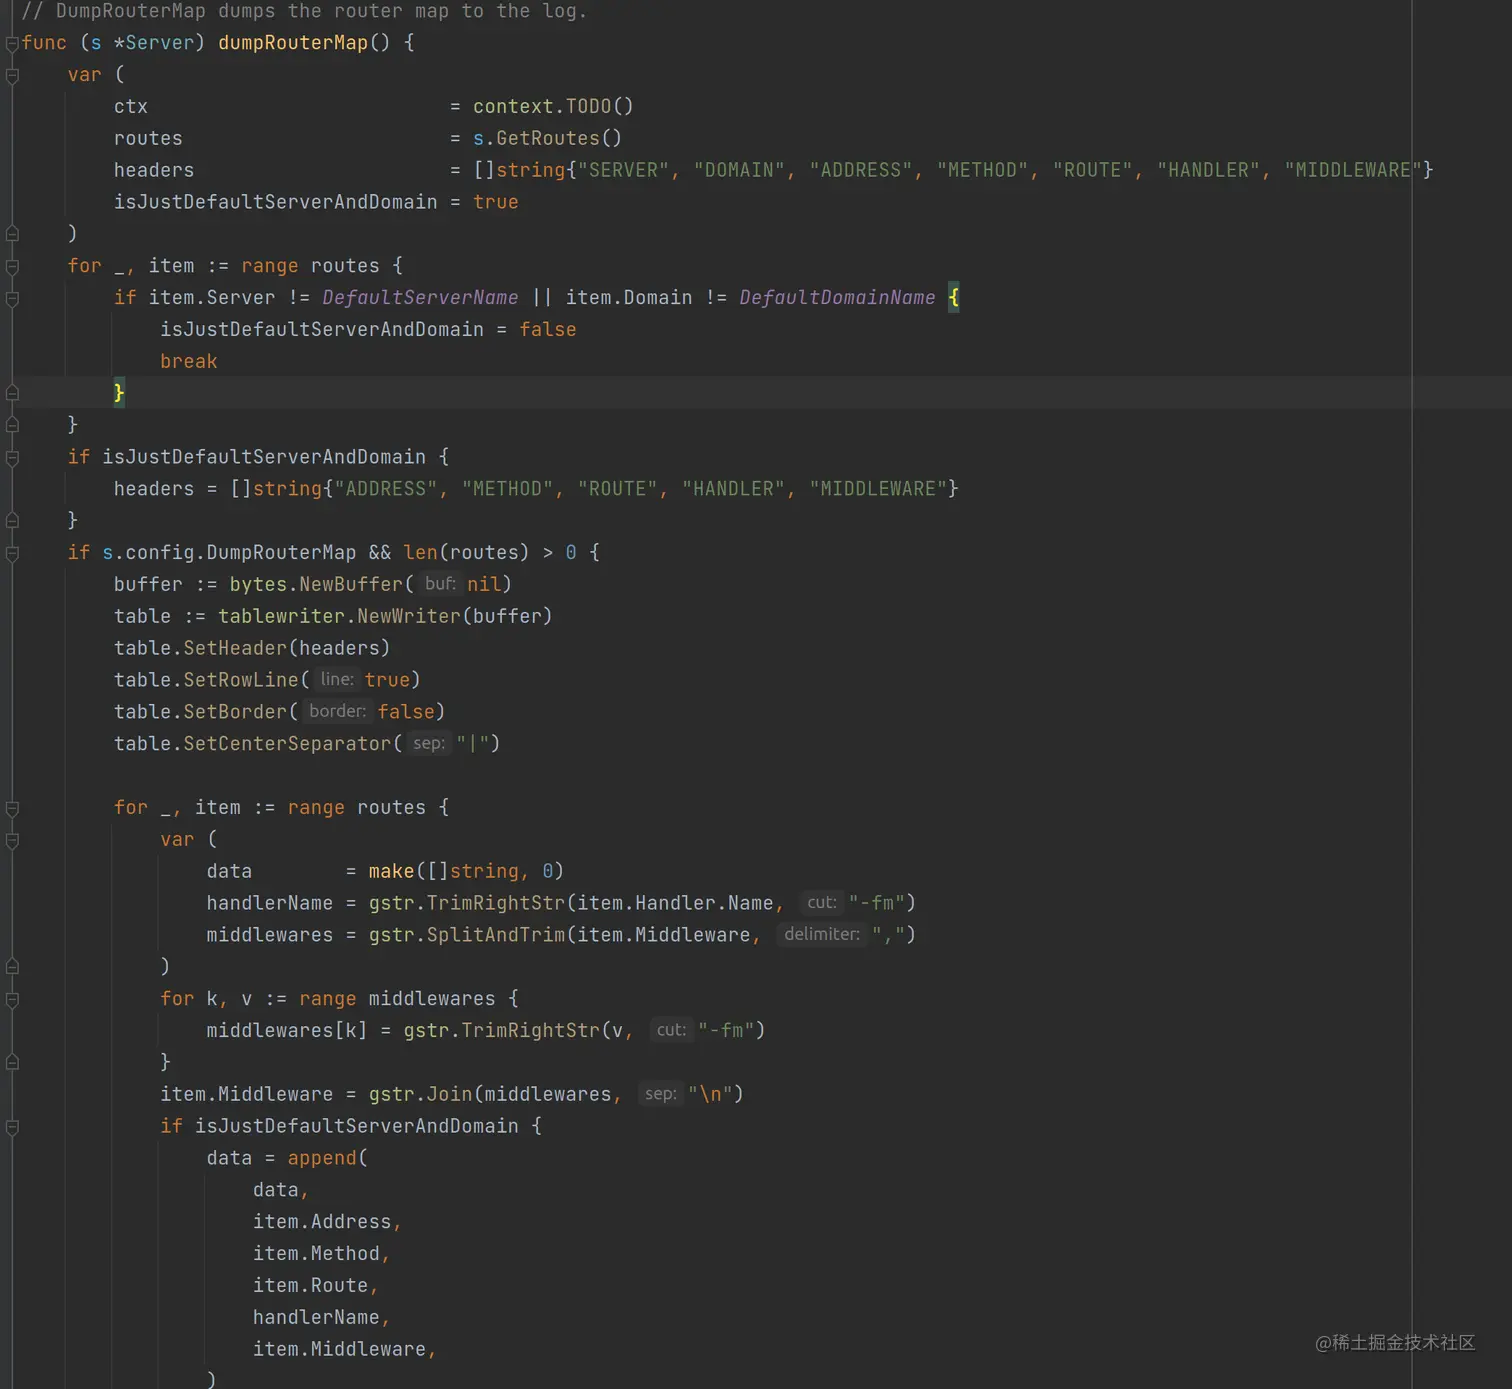The height and width of the screenshot is (1389, 1512).
Task: Collapse the func dumpRouterMap fold marker
Action: [12, 43]
